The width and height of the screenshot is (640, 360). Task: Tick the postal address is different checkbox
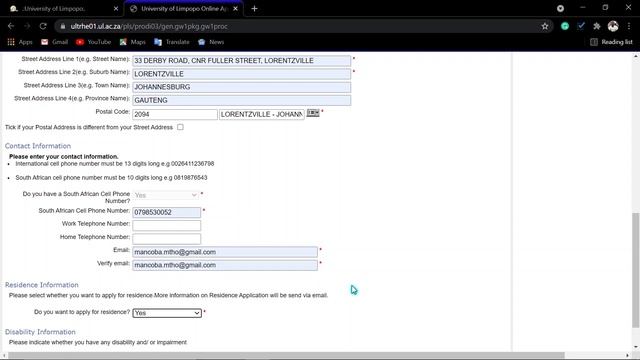tap(180, 127)
